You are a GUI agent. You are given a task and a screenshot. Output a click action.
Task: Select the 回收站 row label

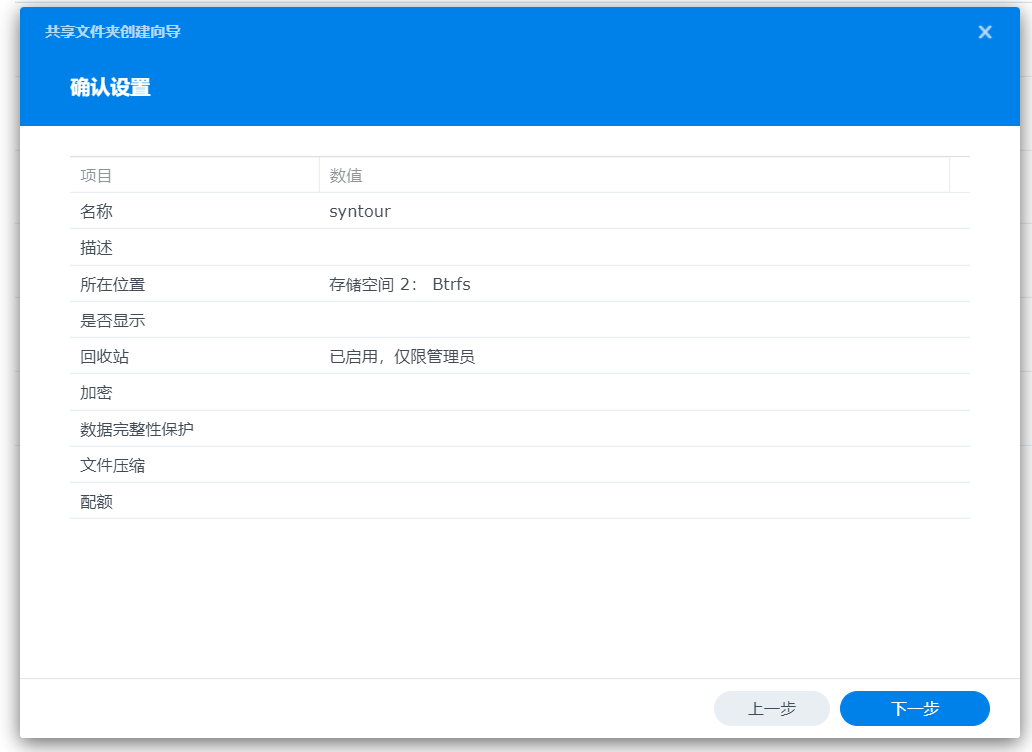point(105,357)
